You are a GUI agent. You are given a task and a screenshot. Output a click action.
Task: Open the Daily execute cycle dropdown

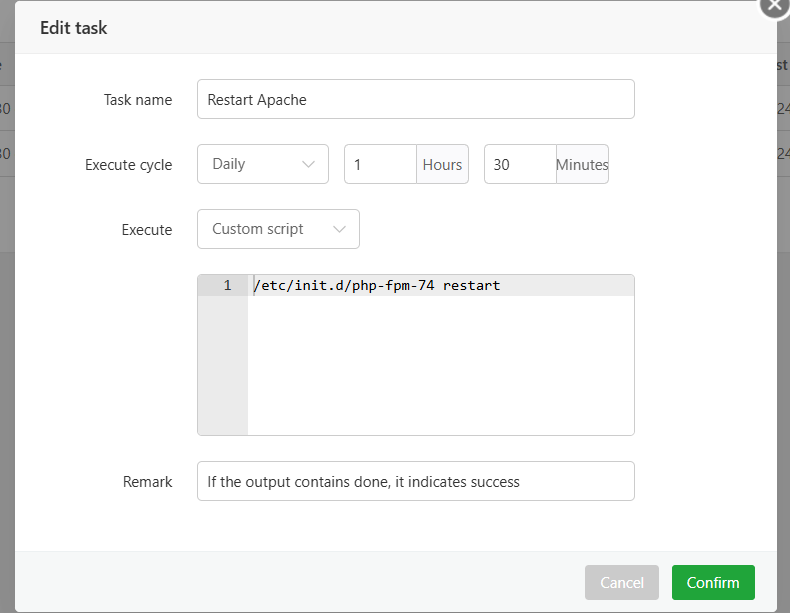[262, 164]
